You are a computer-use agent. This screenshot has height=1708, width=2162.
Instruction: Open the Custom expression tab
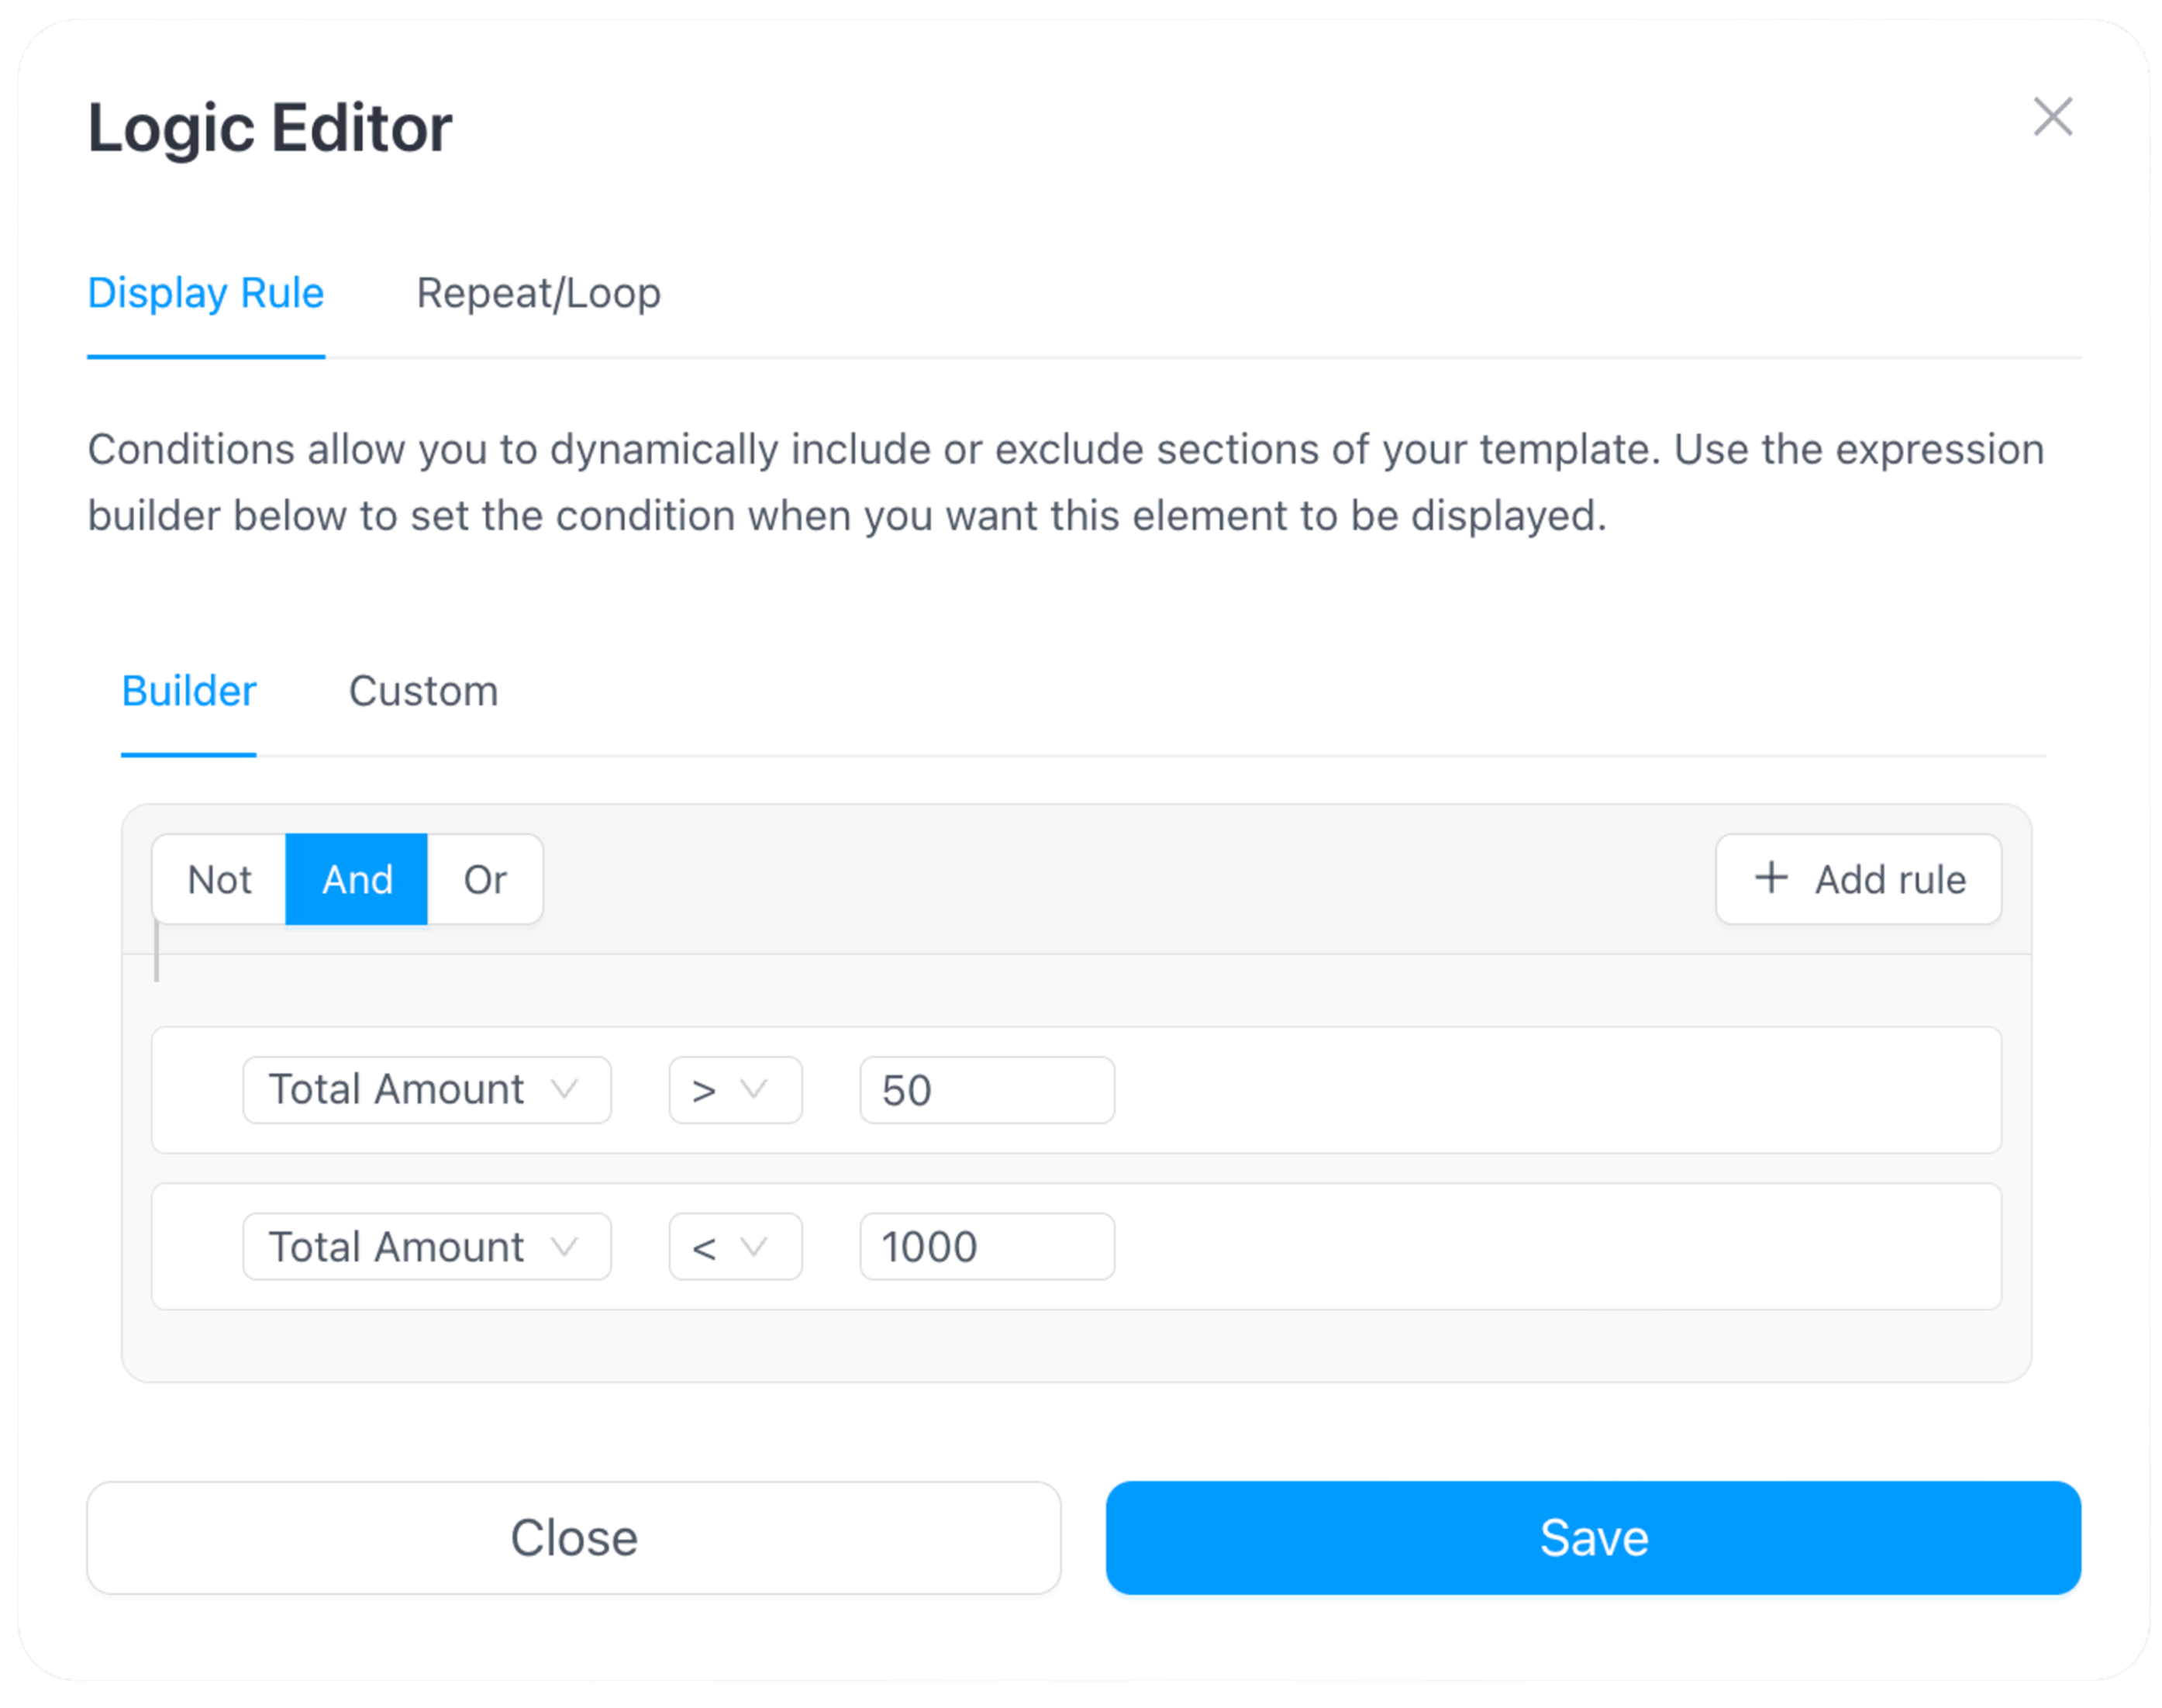pyautogui.click(x=423, y=691)
